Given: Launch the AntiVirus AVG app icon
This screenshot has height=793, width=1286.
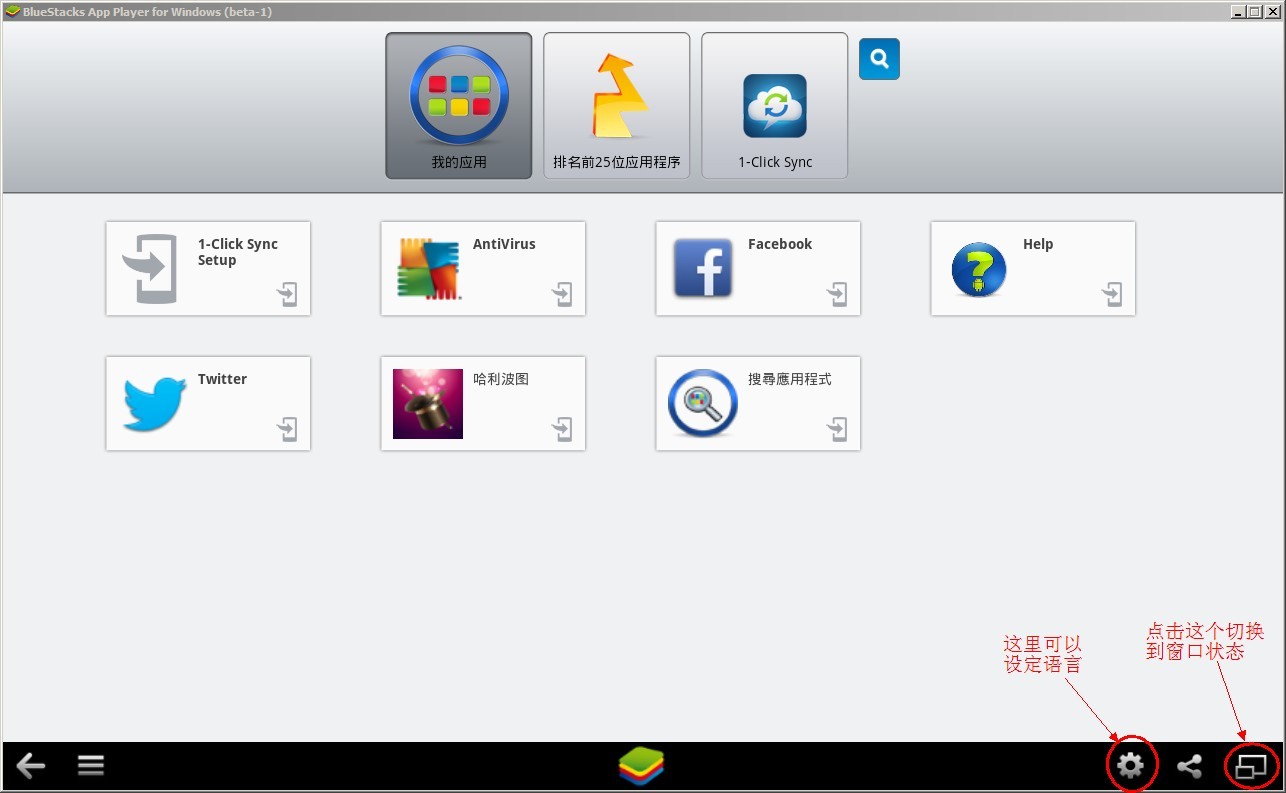Looking at the screenshot, I should [429, 269].
